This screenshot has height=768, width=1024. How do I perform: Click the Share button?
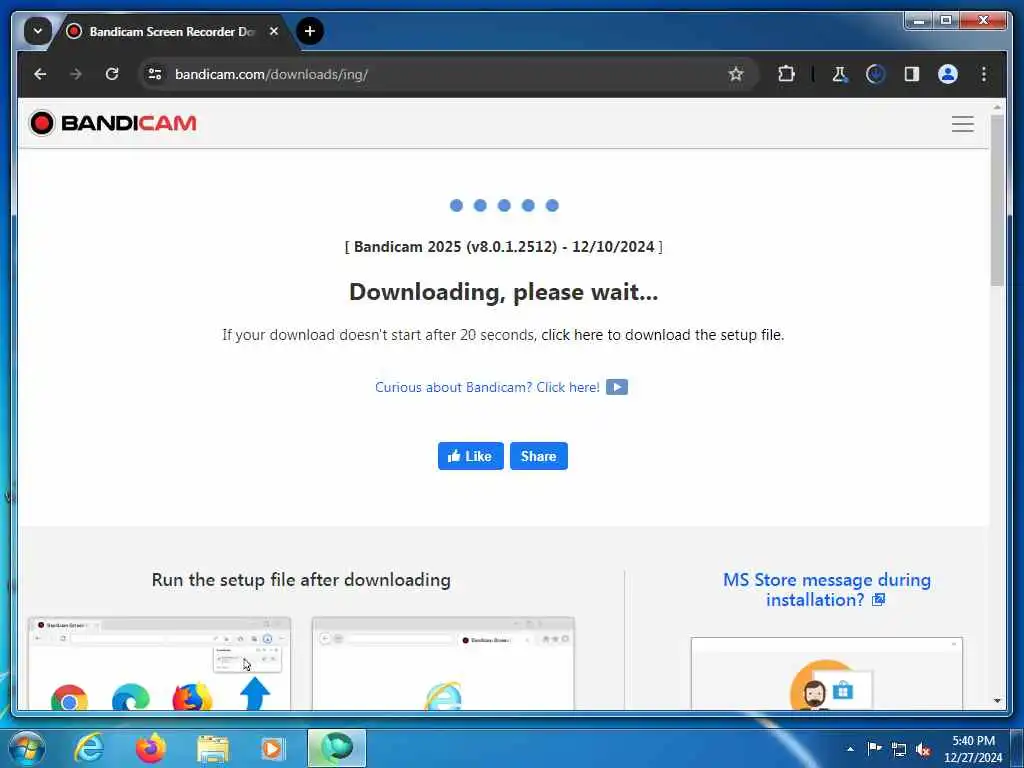point(539,456)
